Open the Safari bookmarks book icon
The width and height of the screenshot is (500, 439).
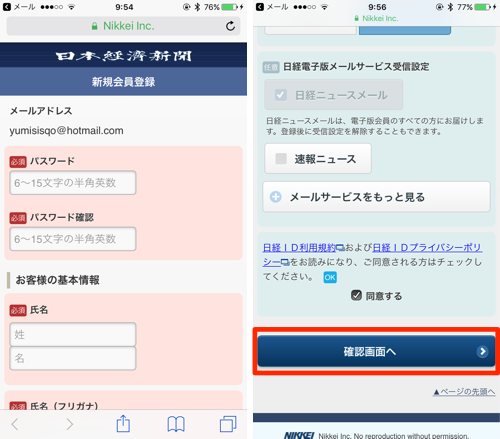click(x=176, y=424)
